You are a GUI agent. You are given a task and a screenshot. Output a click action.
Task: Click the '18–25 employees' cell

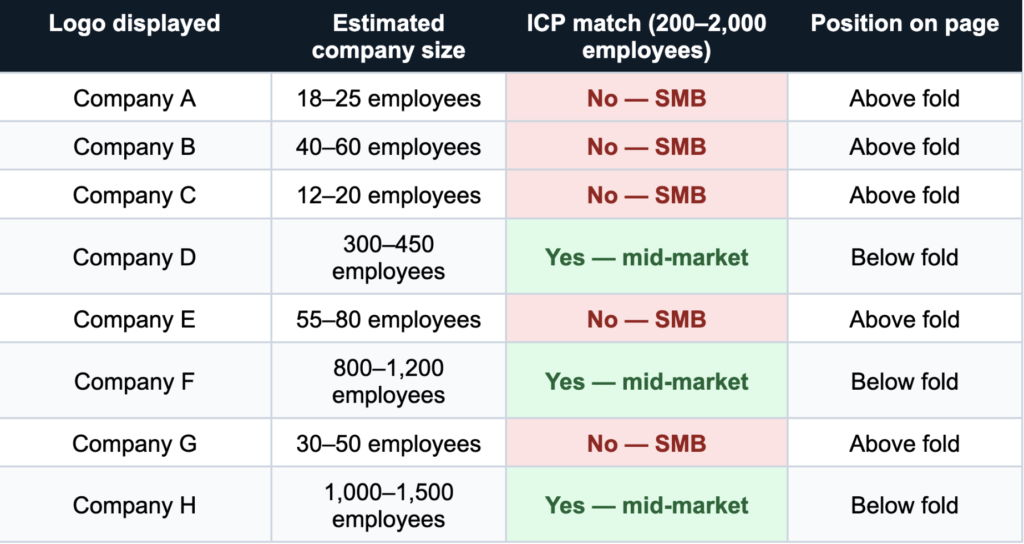388,99
